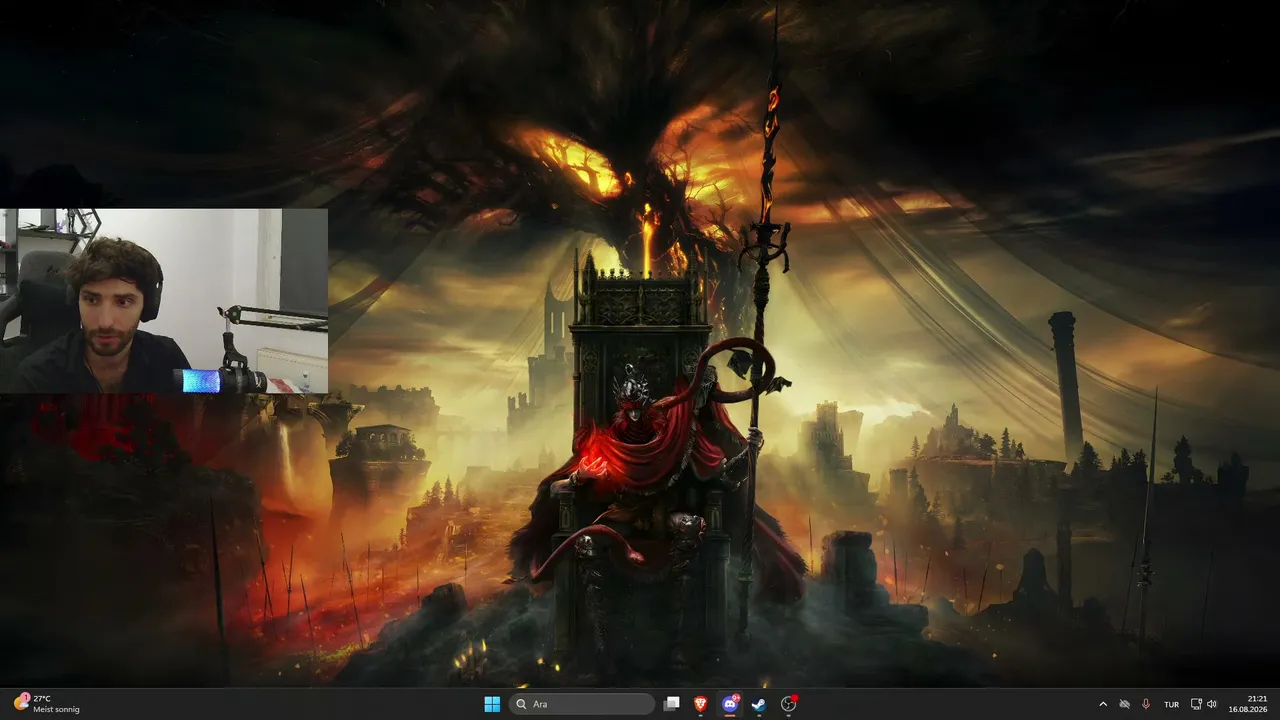Viewport: 1280px width, 720px height.
Task: Click the volume speaker tray icon
Action: pos(1212,704)
